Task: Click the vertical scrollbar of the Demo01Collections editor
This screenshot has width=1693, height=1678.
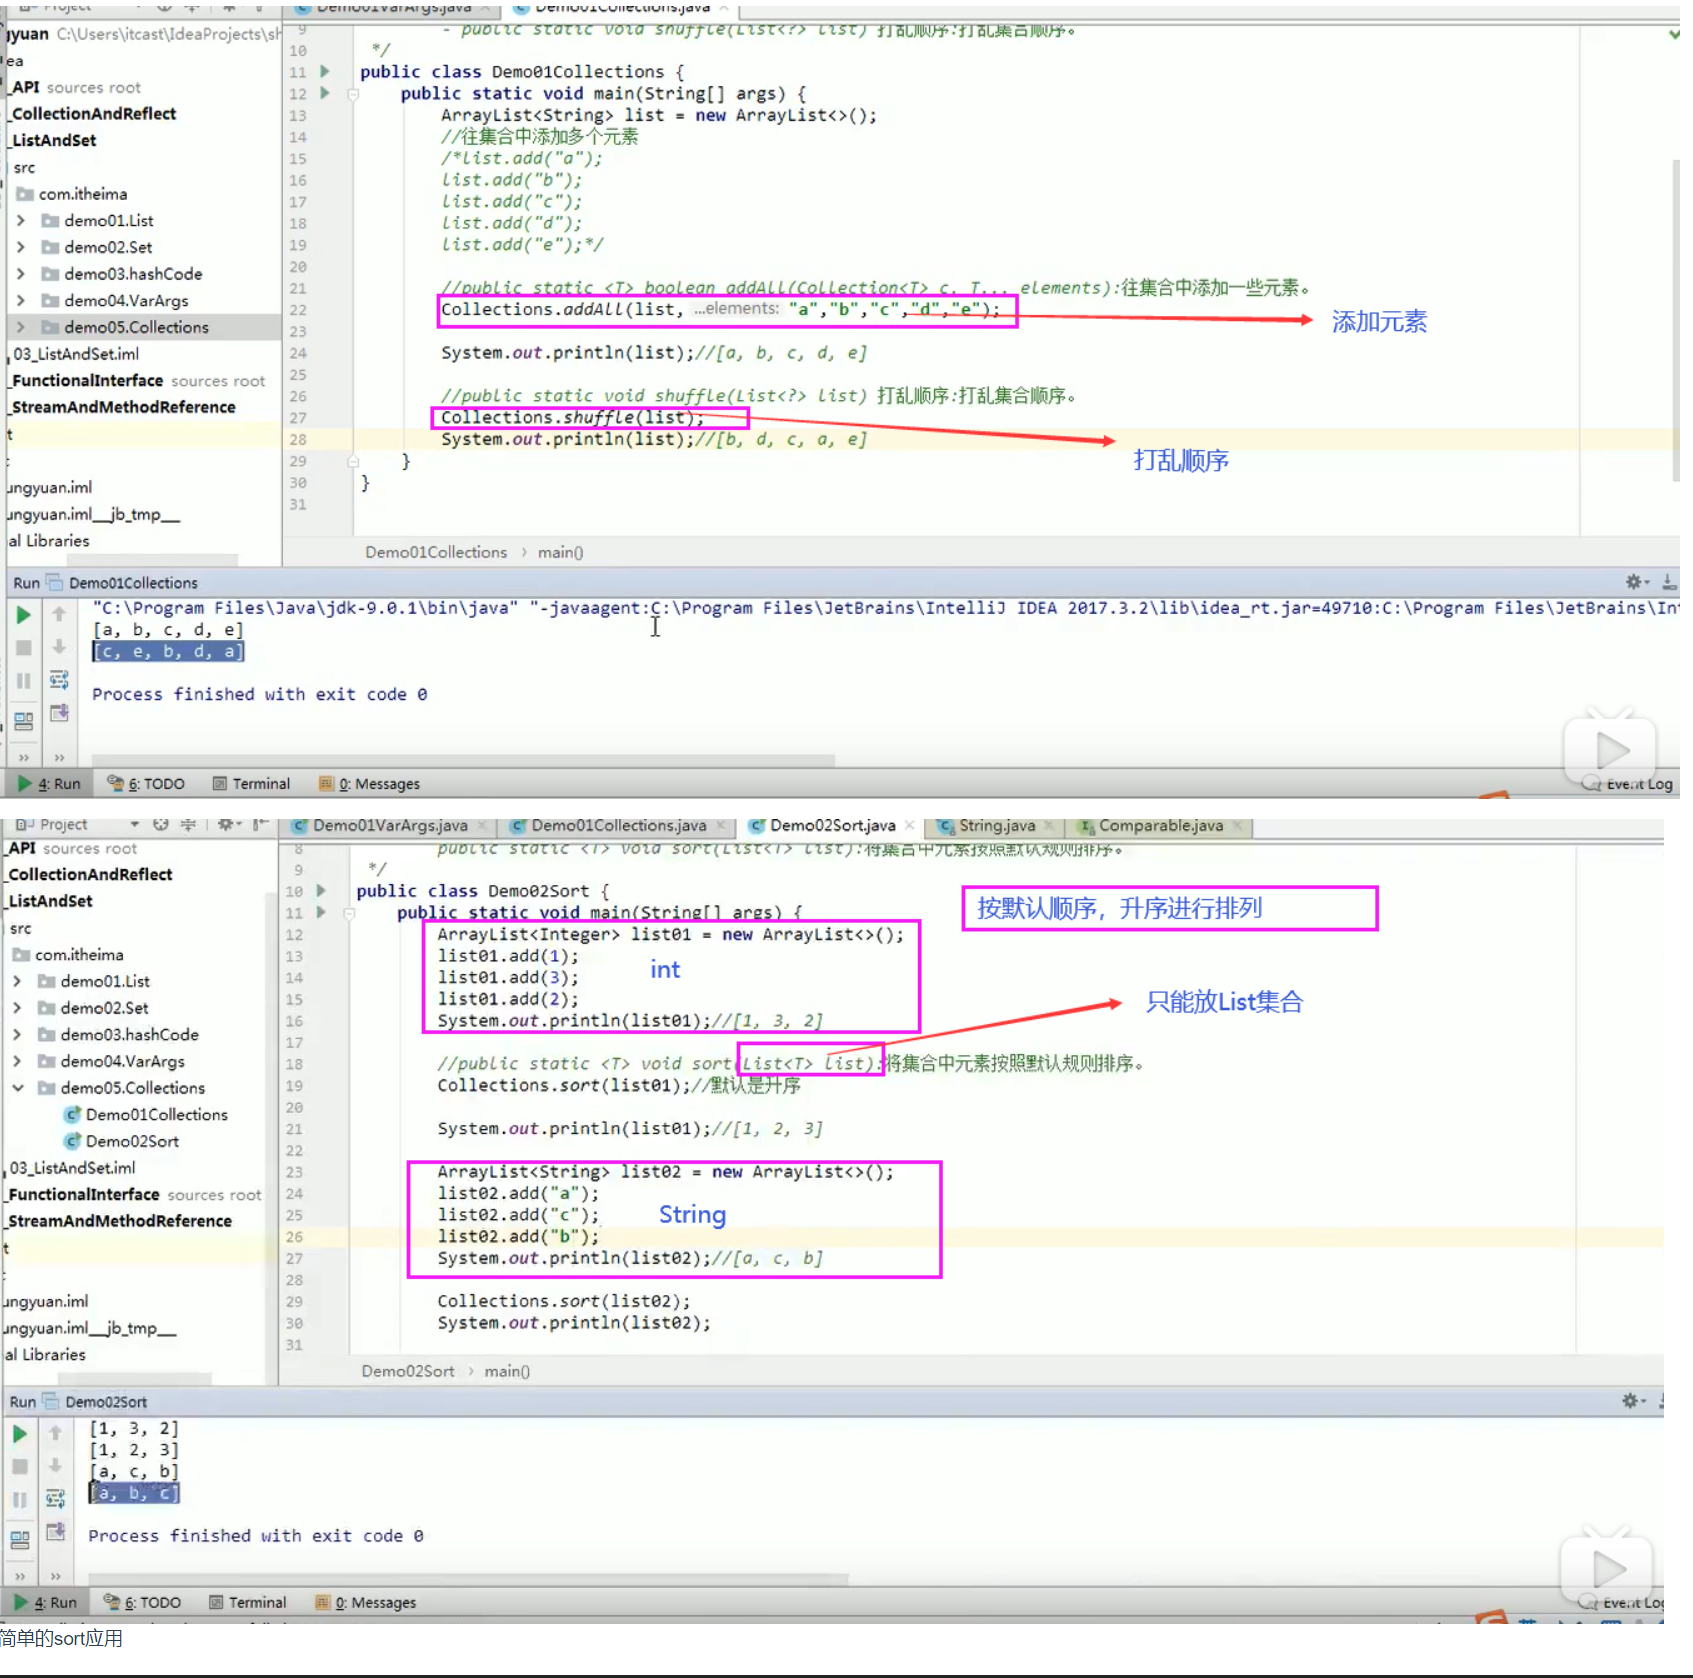Action: pos(1675,320)
